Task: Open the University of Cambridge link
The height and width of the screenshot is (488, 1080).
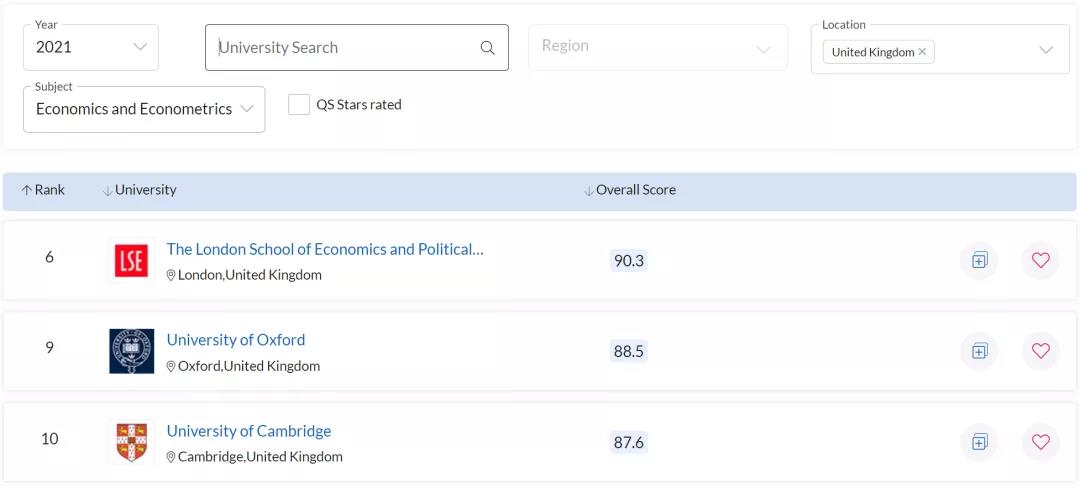Action: pos(249,431)
